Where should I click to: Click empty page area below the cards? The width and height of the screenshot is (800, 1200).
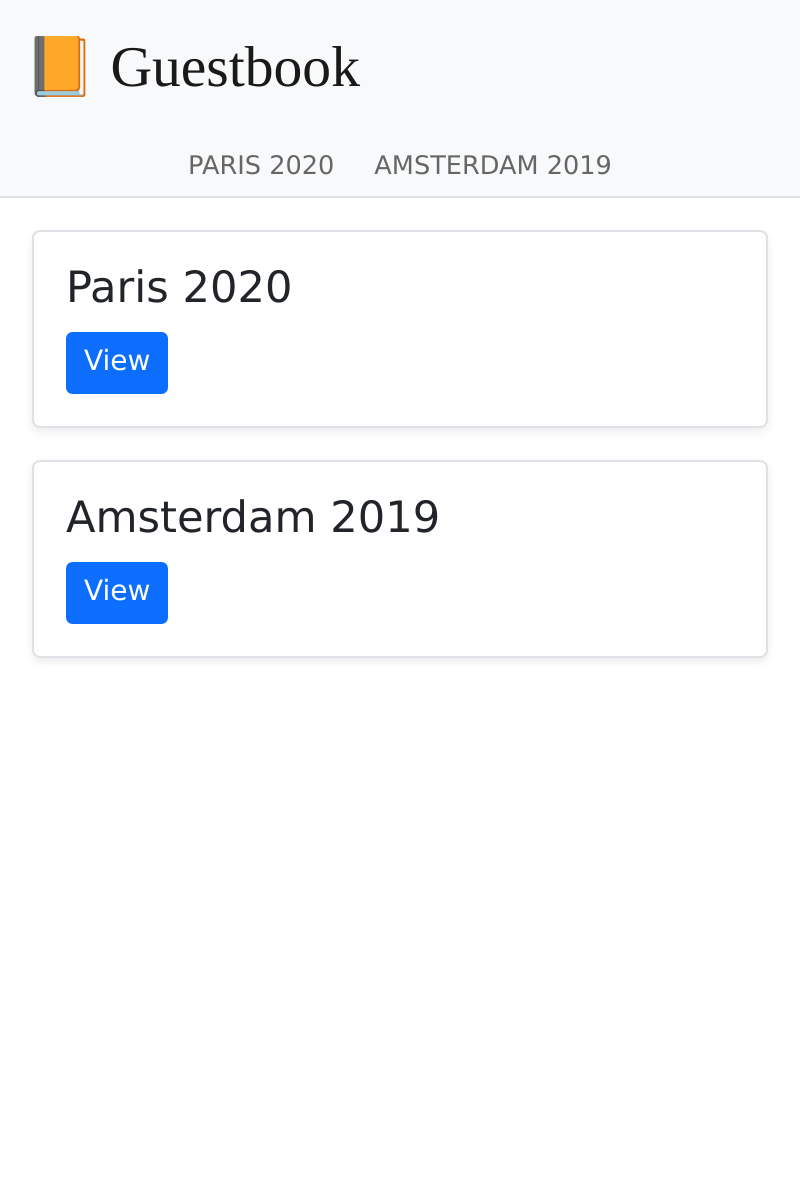coord(400,900)
